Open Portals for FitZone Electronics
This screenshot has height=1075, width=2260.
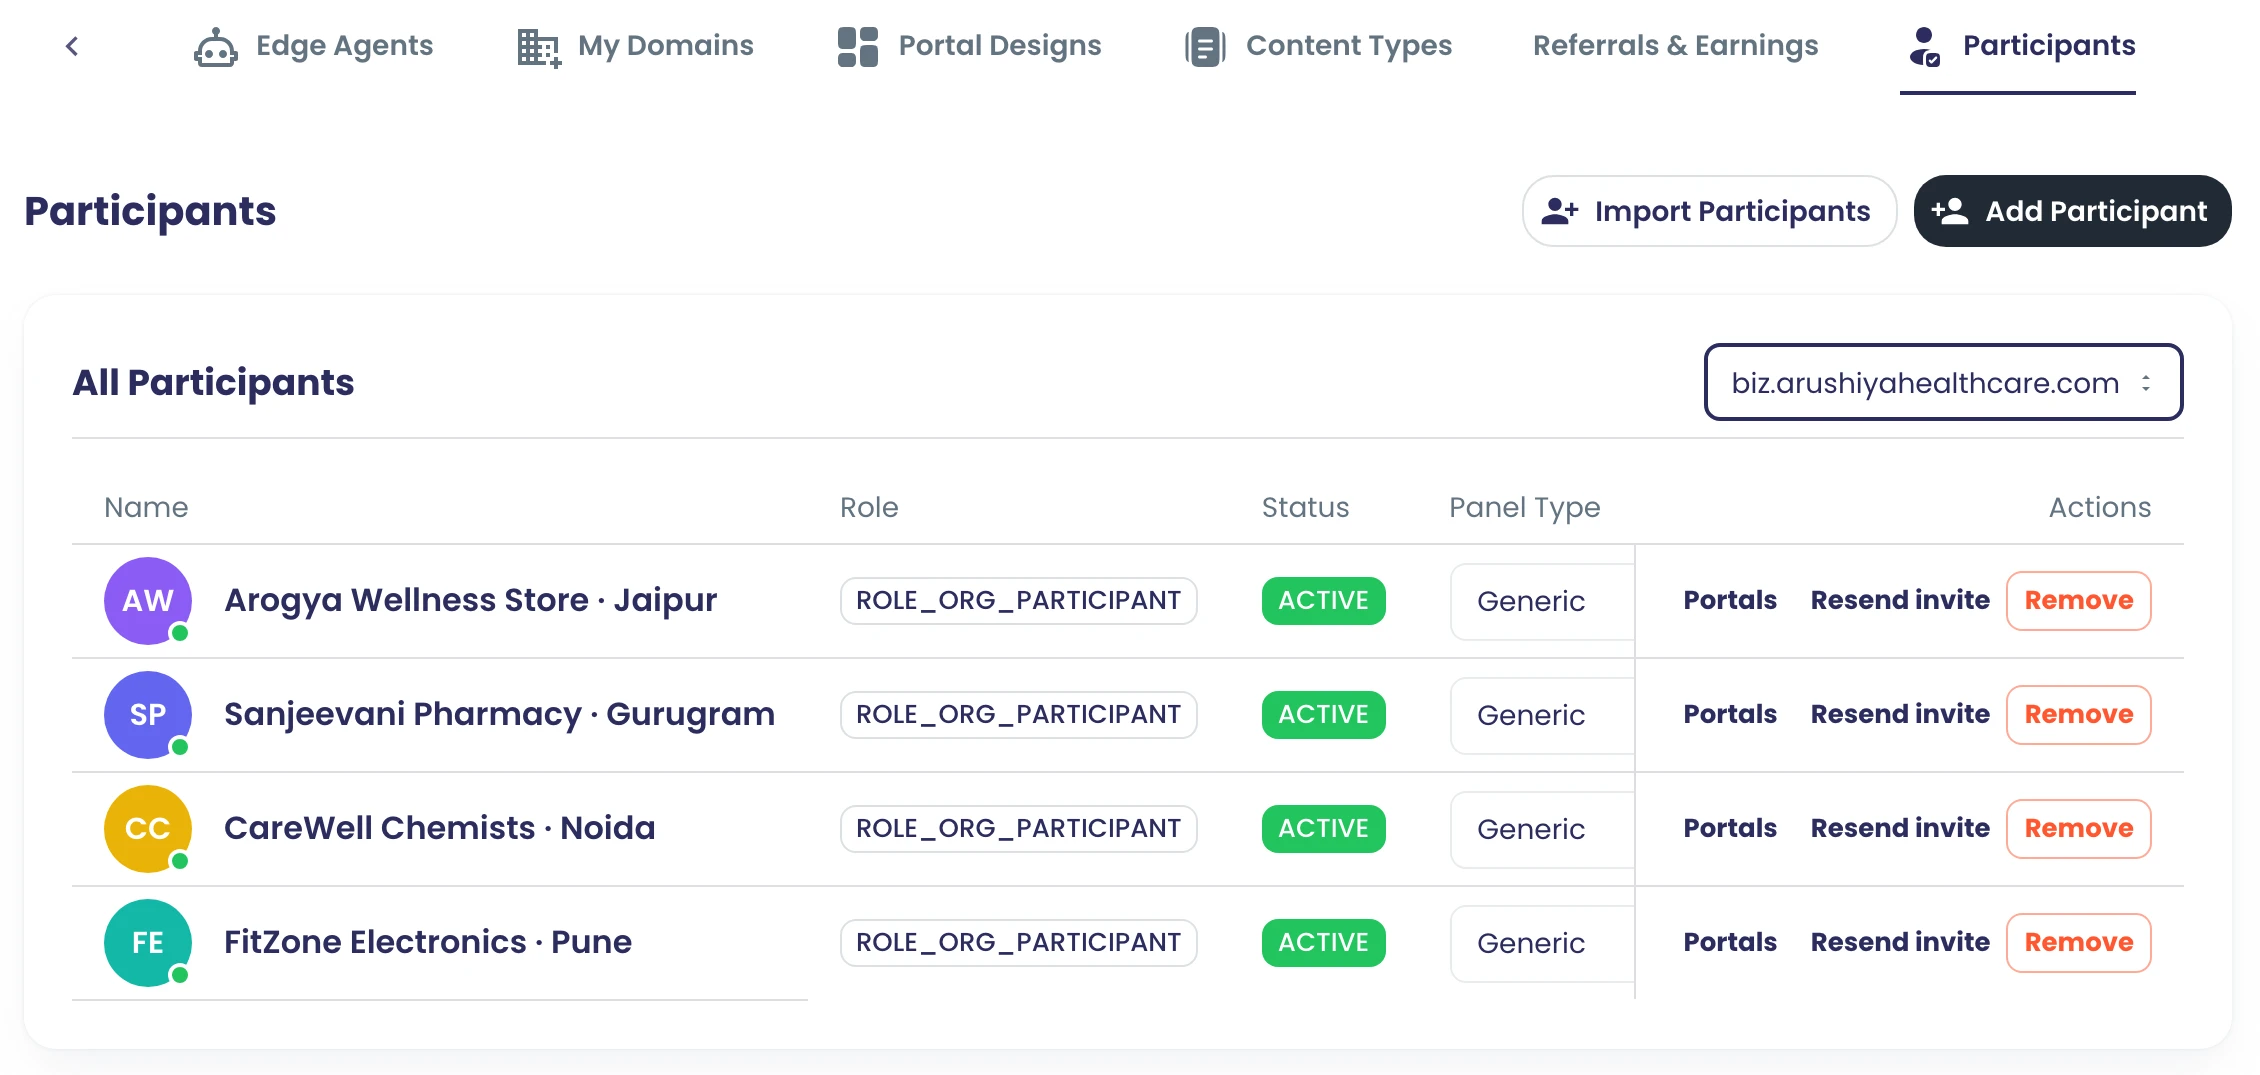tap(1730, 942)
